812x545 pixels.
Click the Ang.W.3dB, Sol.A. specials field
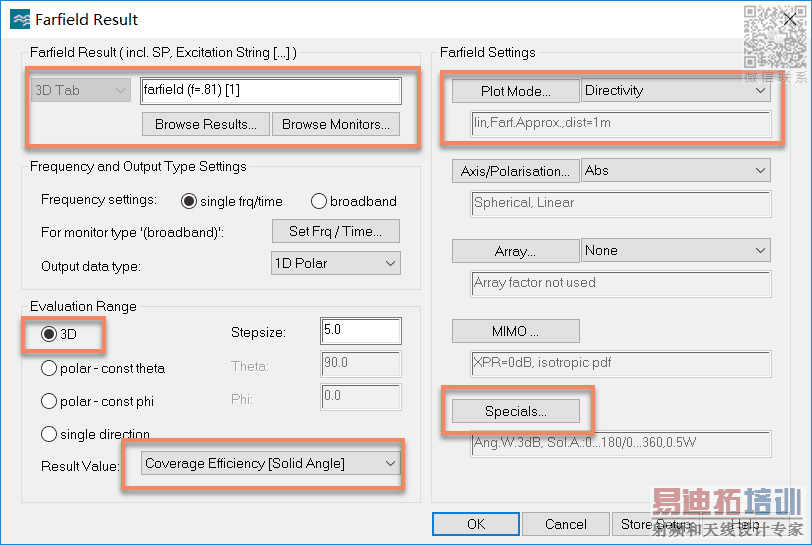point(621,443)
